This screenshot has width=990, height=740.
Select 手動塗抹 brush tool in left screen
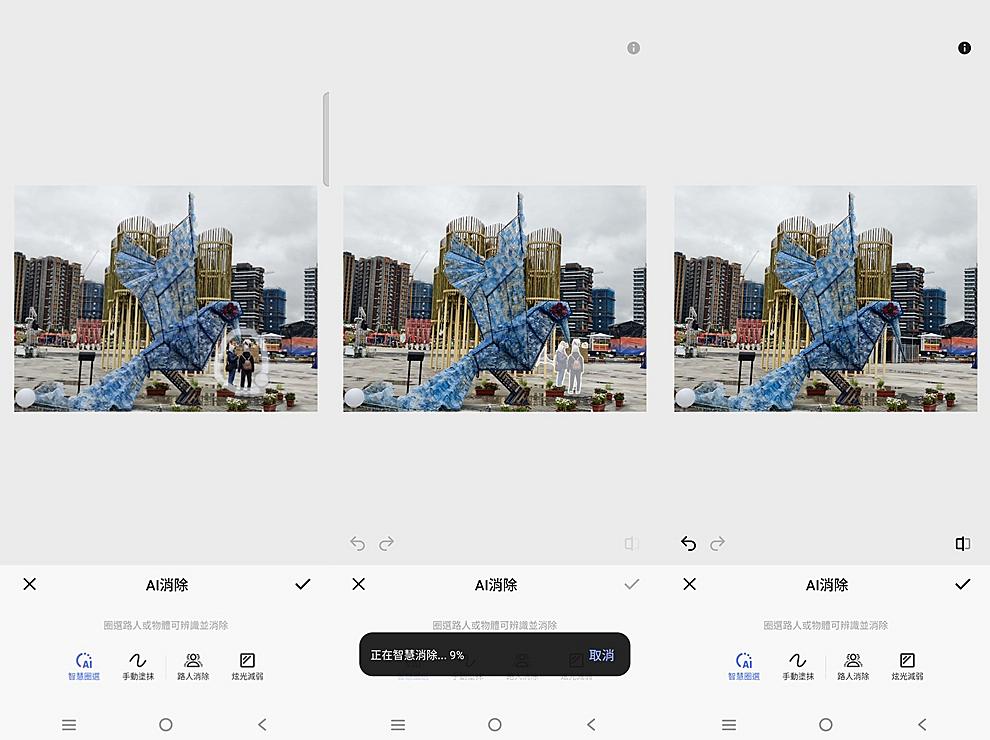click(x=137, y=666)
